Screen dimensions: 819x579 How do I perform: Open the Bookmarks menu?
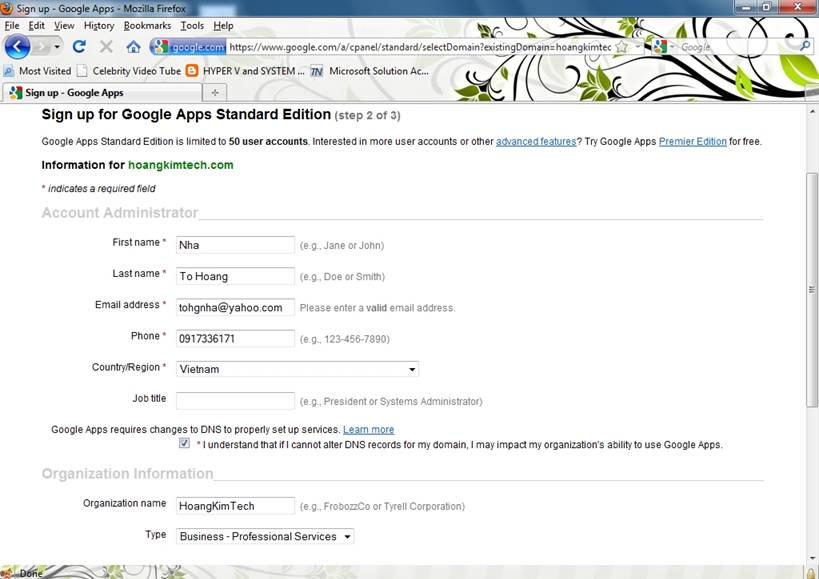pos(147,26)
